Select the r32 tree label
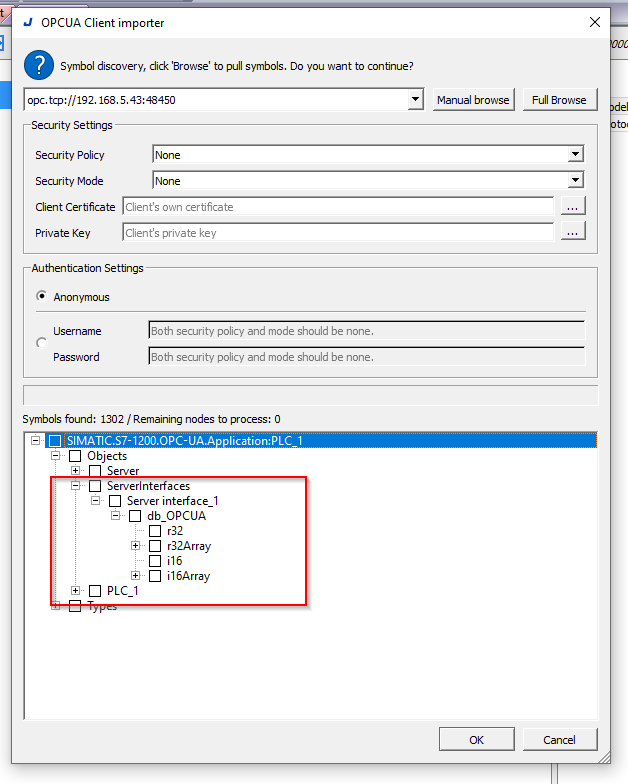Screen dimensions: 628x784 click(175, 530)
